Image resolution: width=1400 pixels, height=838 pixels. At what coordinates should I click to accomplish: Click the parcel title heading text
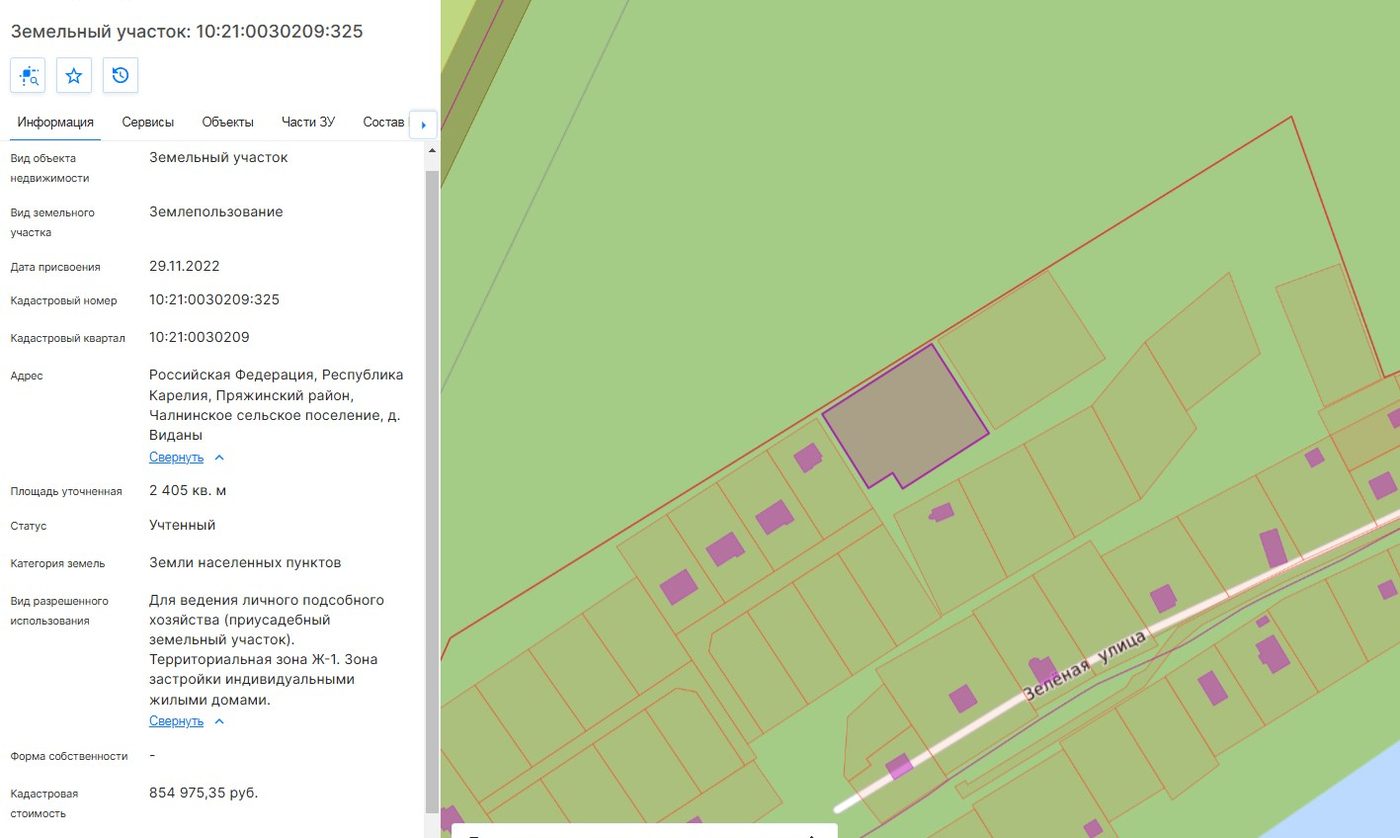pos(187,31)
